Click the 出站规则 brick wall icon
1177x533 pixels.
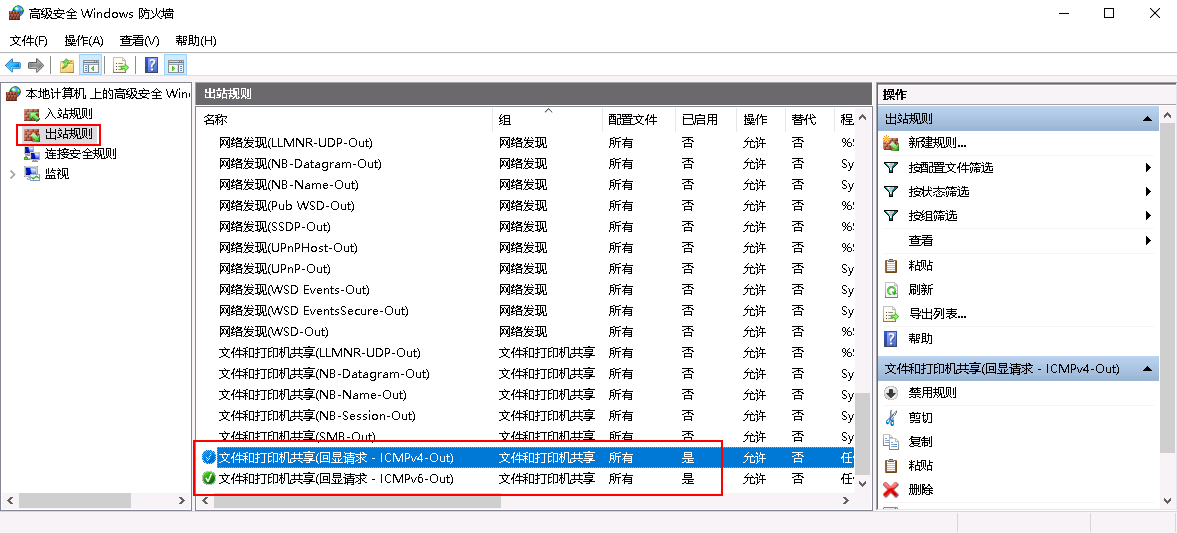point(32,134)
